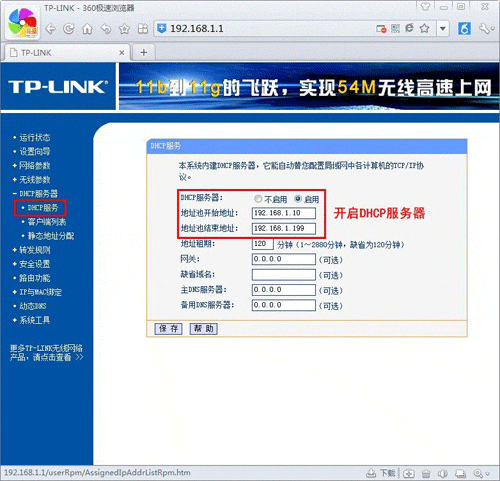Click the TP-LINK logo
The width and height of the screenshot is (500, 481).
pos(58,87)
